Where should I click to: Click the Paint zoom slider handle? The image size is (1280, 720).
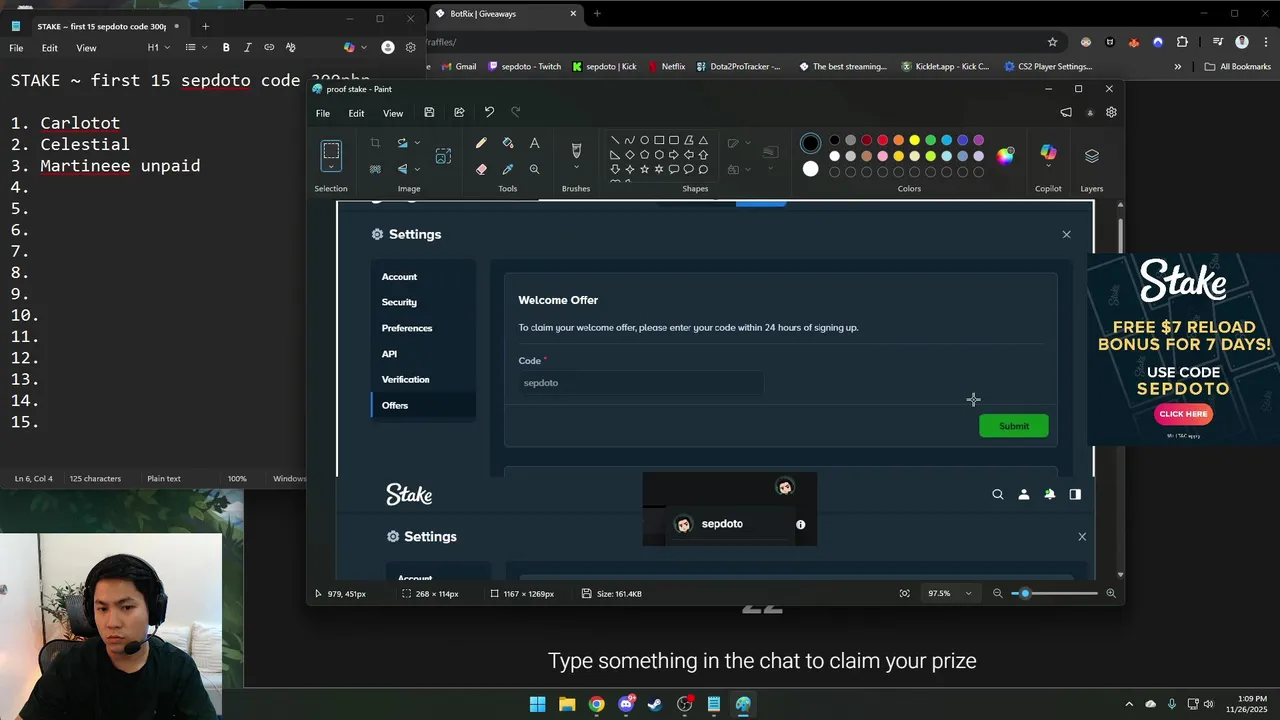pyautogui.click(x=1024, y=594)
